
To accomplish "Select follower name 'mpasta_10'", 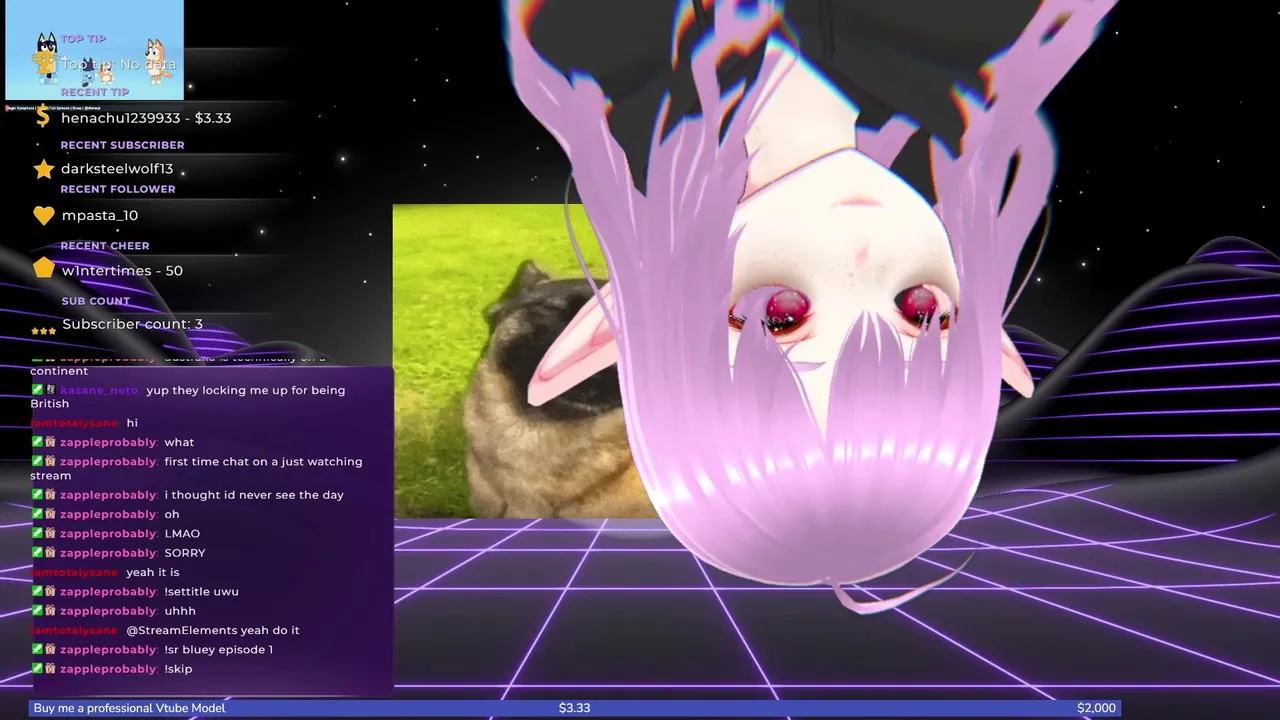I will pos(100,216).
